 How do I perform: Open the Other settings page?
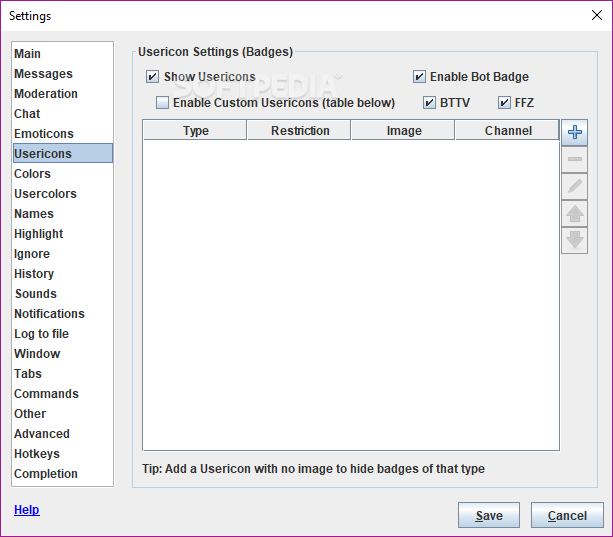[63, 413]
